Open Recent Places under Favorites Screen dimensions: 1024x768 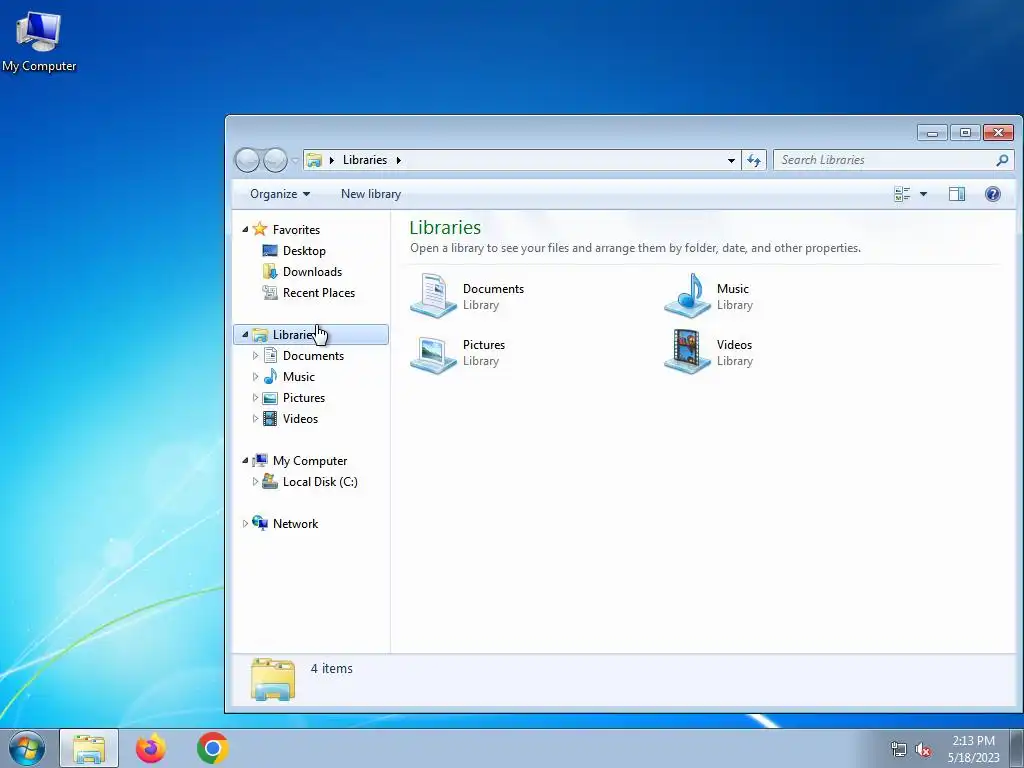pyautogui.click(x=319, y=293)
